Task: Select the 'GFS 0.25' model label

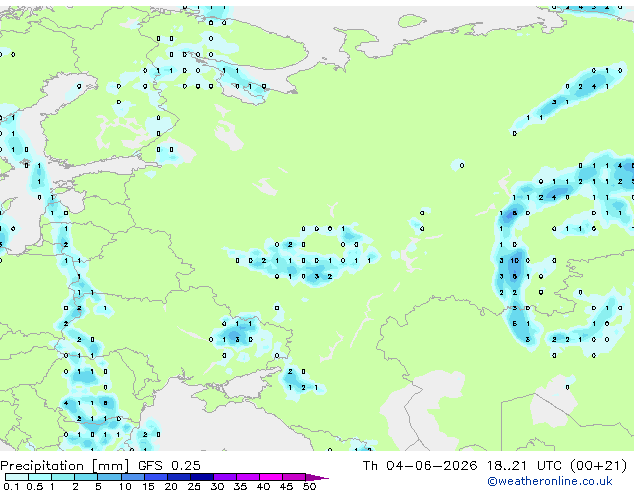Action: [169, 466]
